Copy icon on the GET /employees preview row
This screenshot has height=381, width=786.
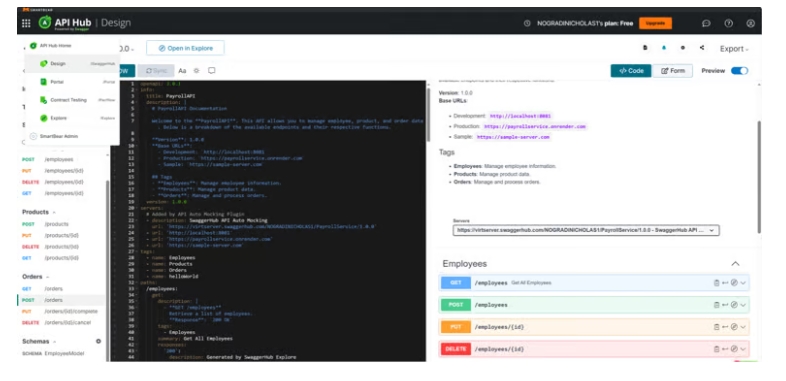(716, 283)
